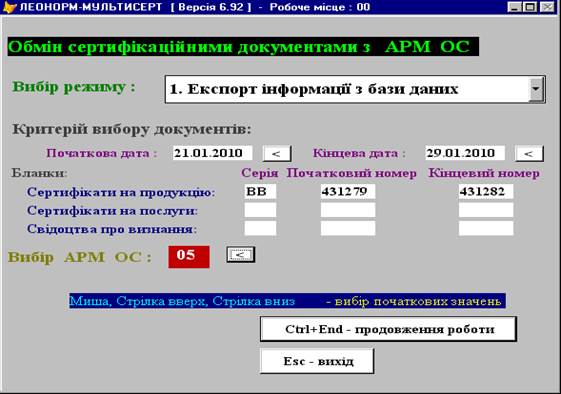Click the application icon in the title bar
This screenshot has width=561, height=394.
click(x=9, y=7)
